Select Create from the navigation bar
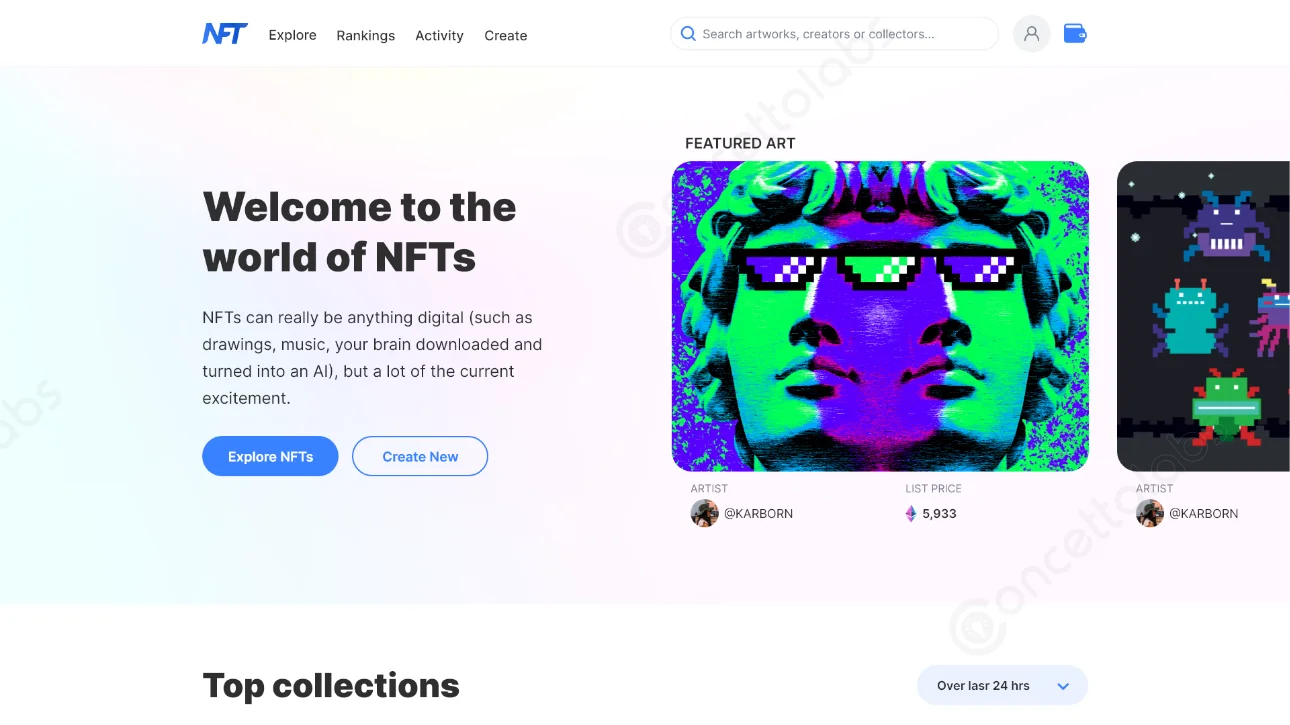The image size is (1290, 725). [x=505, y=35]
